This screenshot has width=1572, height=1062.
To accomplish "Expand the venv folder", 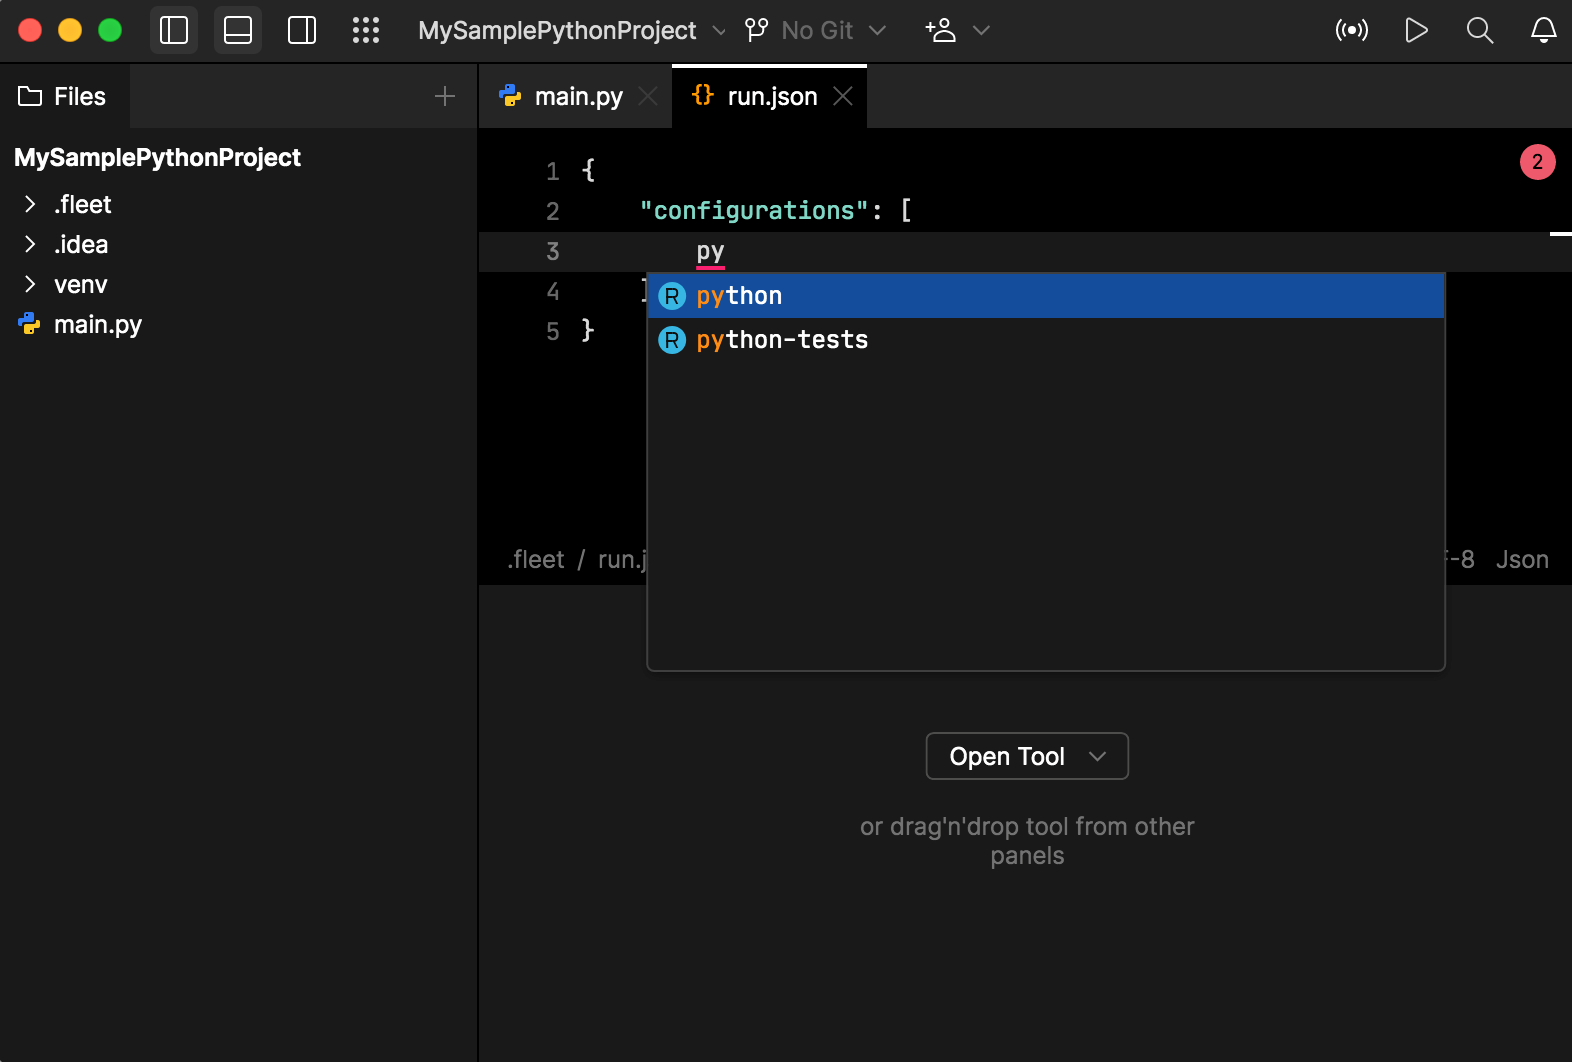I will (x=30, y=285).
